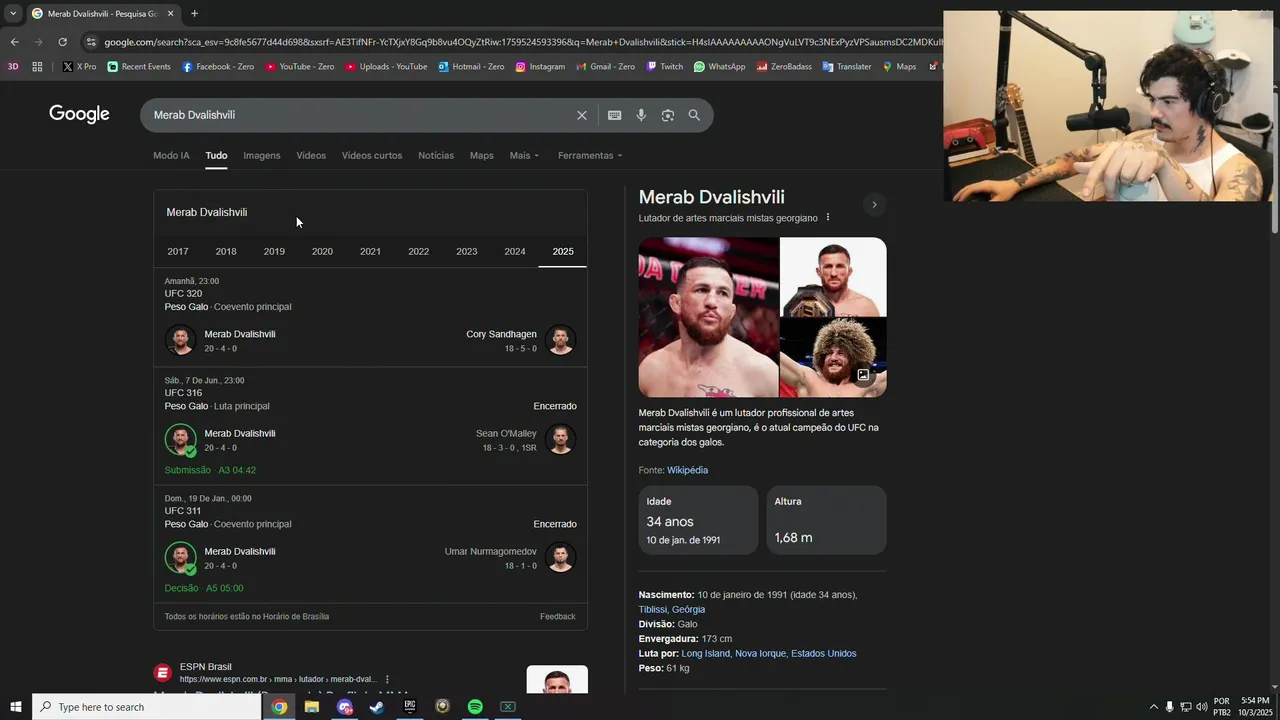Open the Twitch bookmark
Screen dimensions: 1280x720
665,67
